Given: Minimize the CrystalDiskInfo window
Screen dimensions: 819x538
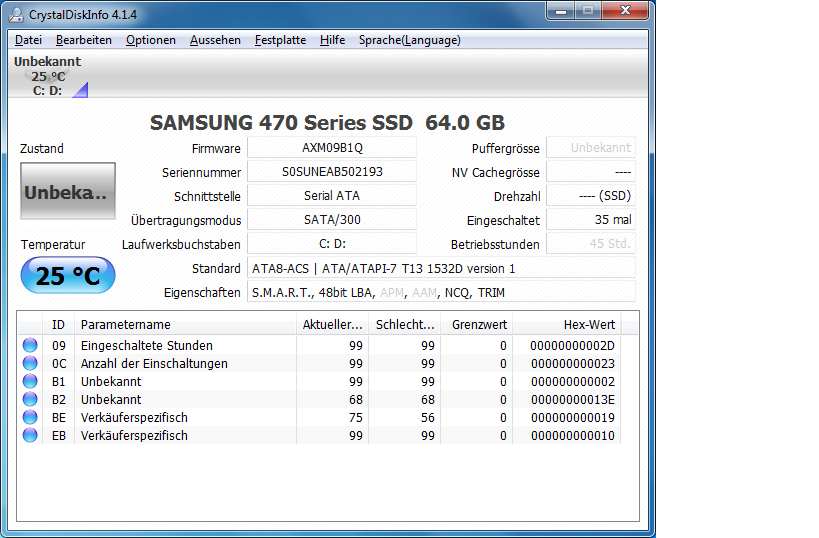Looking at the screenshot, I should [x=561, y=10].
